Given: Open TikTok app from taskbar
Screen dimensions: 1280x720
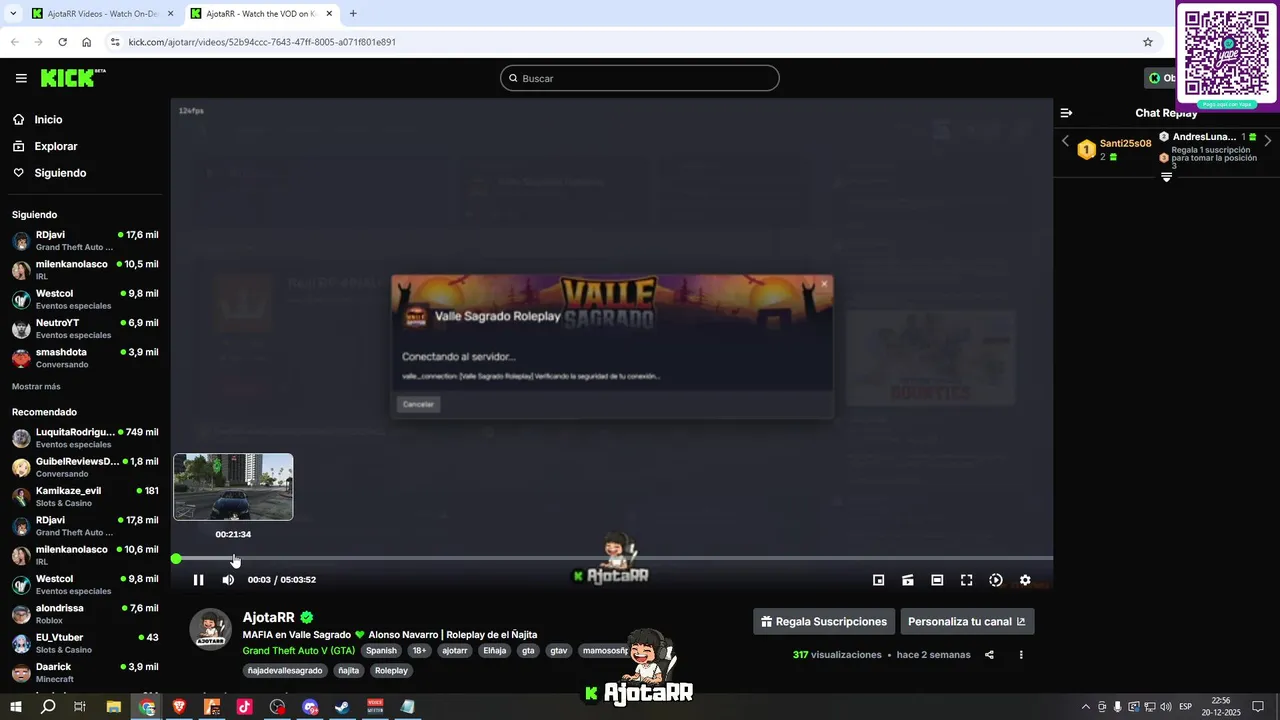Looking at the screenshot, I should 245,707.
